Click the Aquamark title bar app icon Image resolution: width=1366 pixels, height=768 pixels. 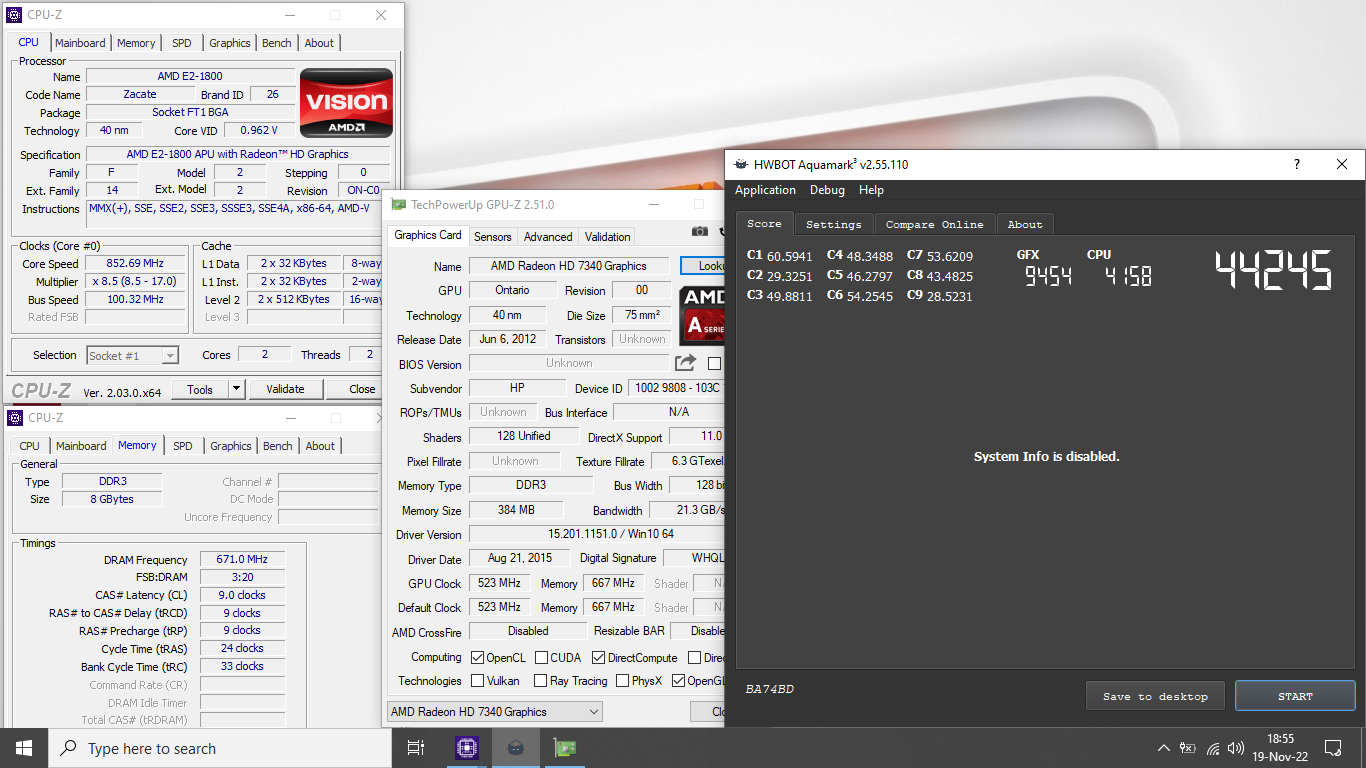point(740,165)
